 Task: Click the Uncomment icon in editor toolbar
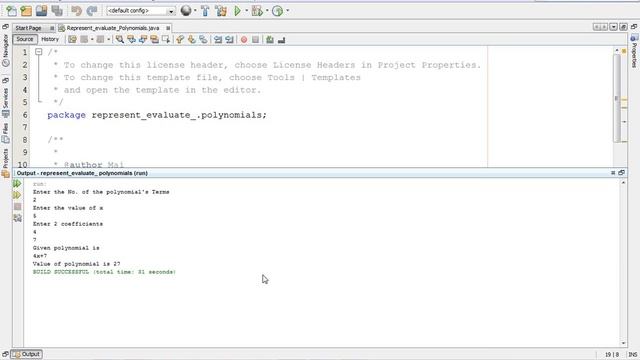point(281,40)
